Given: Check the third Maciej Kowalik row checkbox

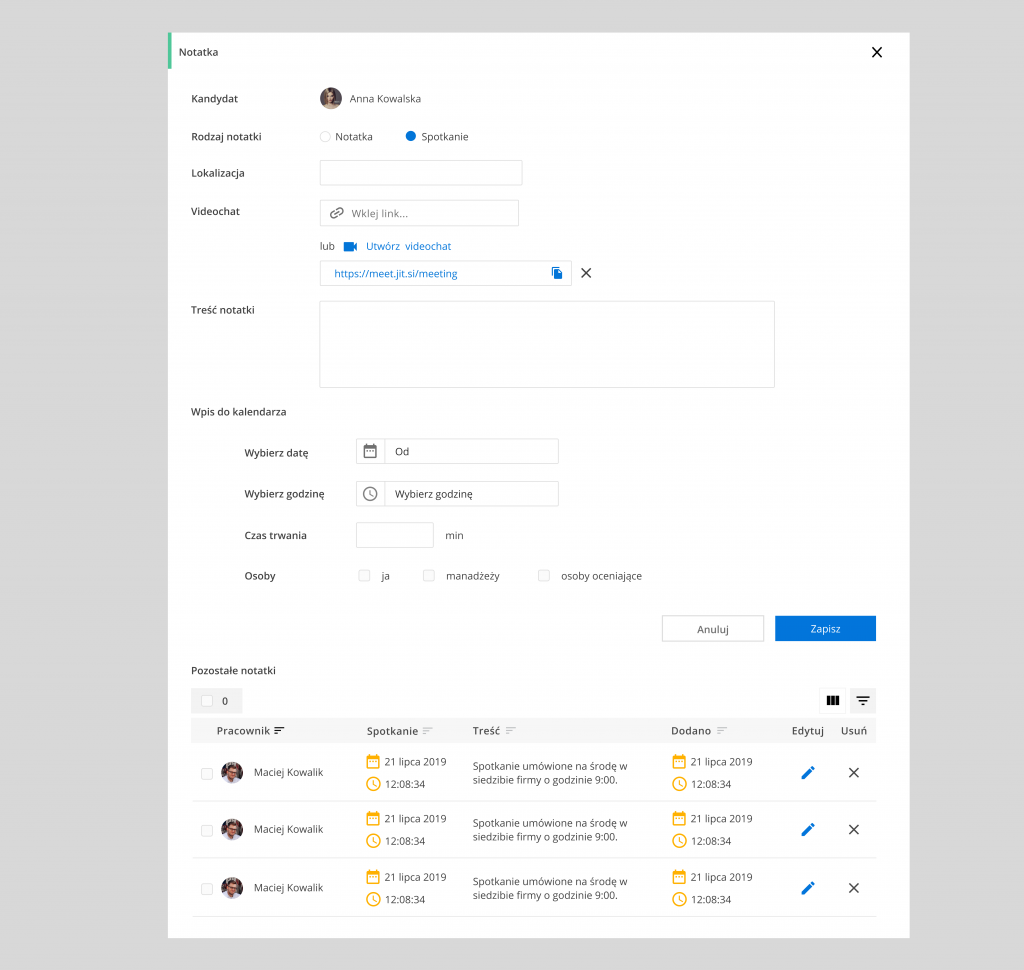Looking at the screenshot, I should click(207, 889).
